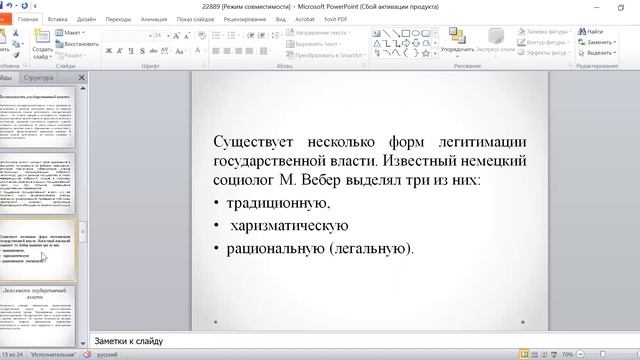
Task: Click the slide panel scroll down arrow
Action: (83, 344)
